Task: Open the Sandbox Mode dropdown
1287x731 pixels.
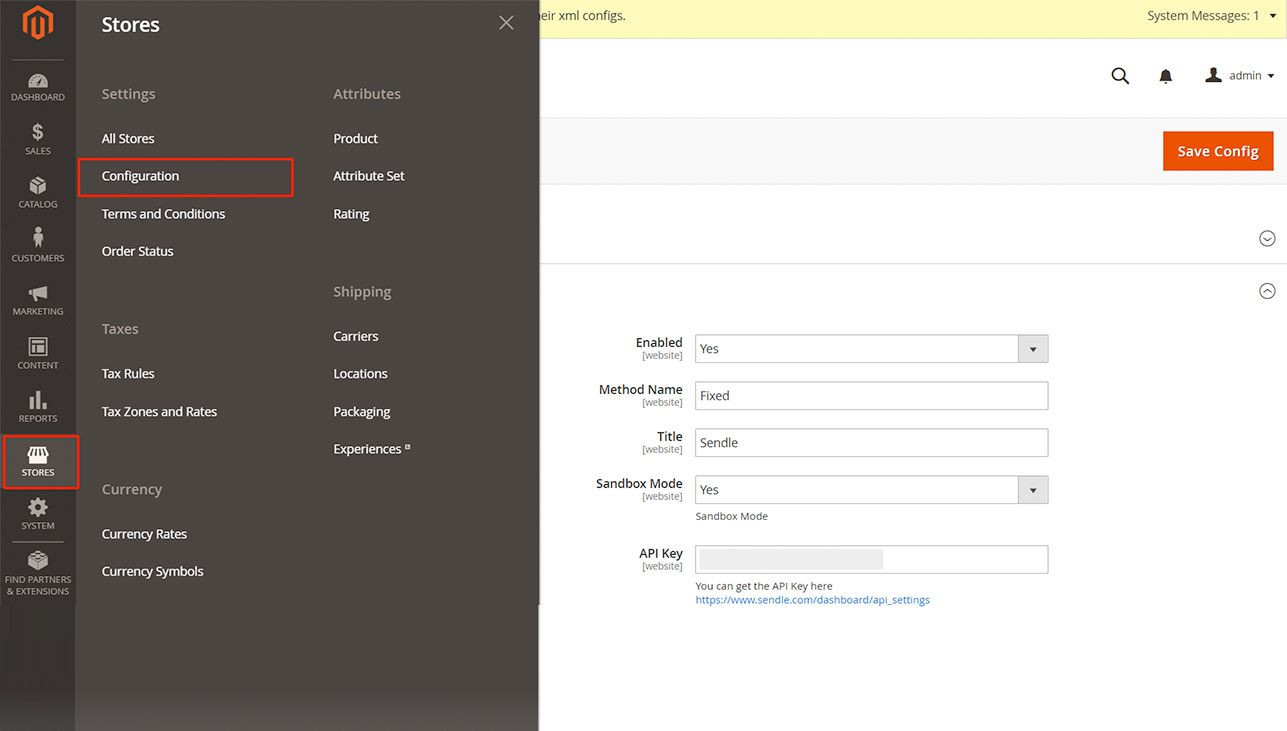Action: point(871,490)
